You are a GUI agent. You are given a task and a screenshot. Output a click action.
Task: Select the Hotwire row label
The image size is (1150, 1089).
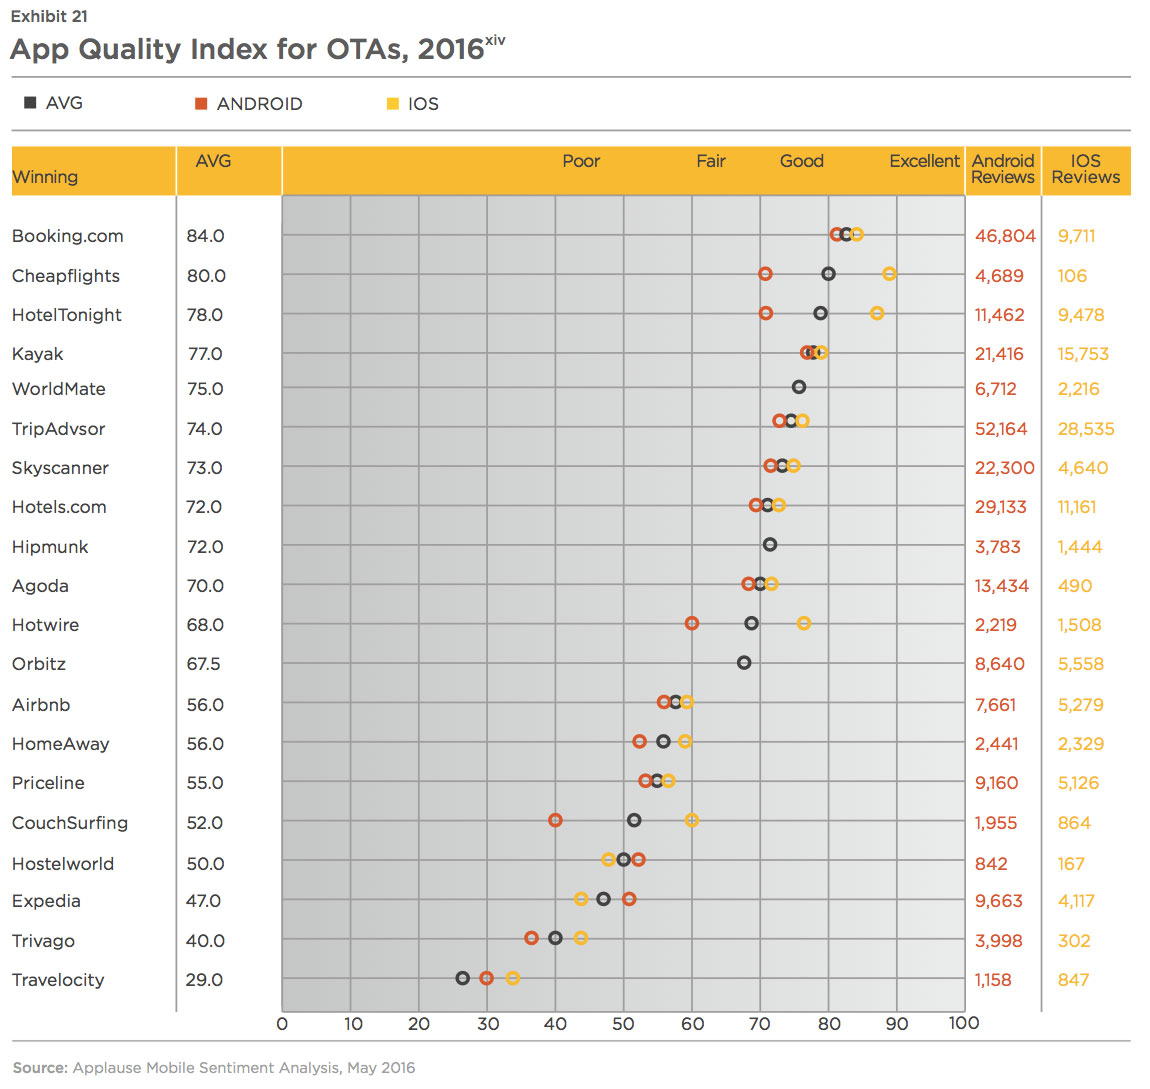click(45, 625)
